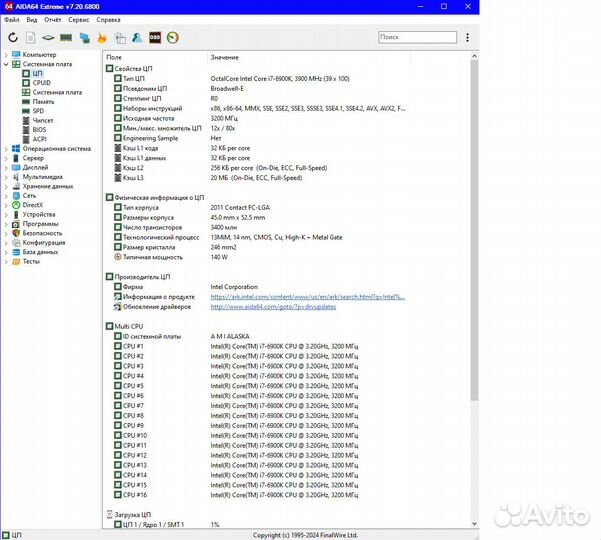Screen dimensions: 601x540
Task: Click the scrollbar down arrow
Action: [474, 524]
